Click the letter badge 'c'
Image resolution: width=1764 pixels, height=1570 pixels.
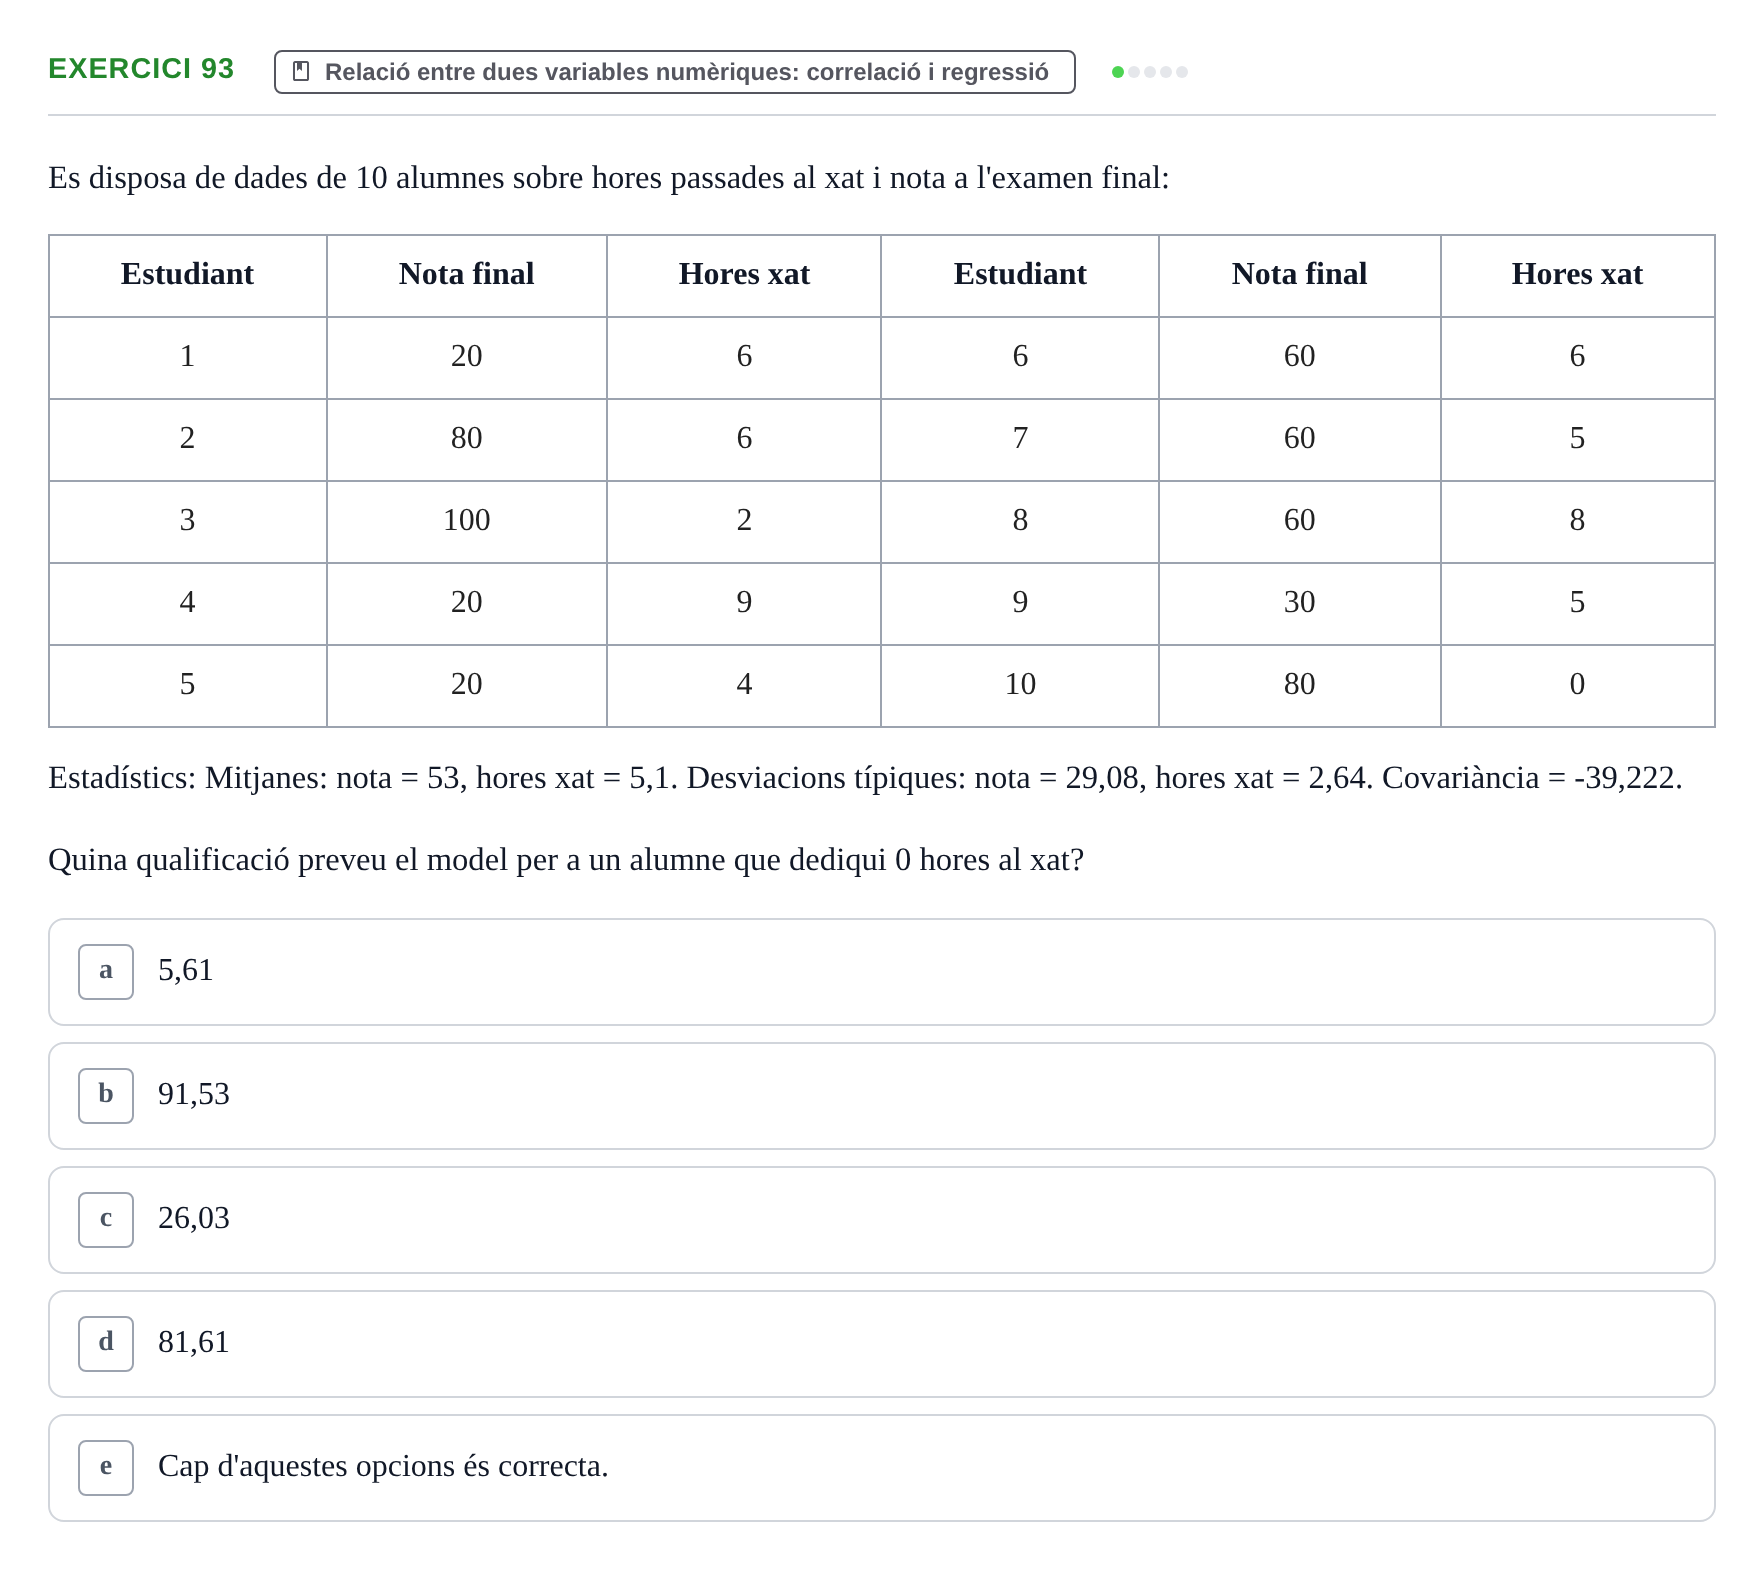pos(106,1219)
